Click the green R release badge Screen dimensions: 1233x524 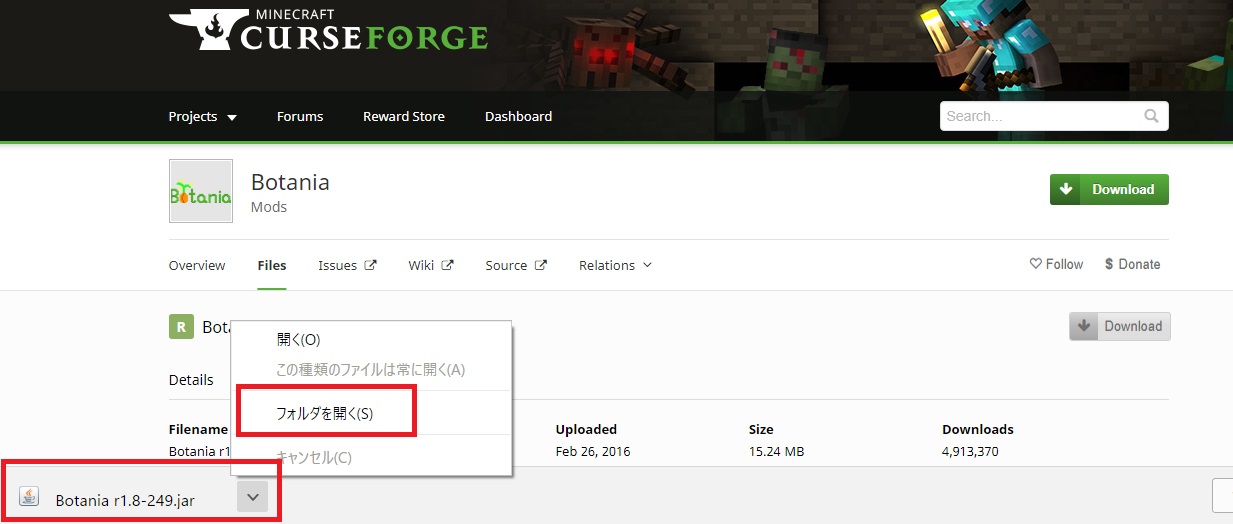click(181, 326)
